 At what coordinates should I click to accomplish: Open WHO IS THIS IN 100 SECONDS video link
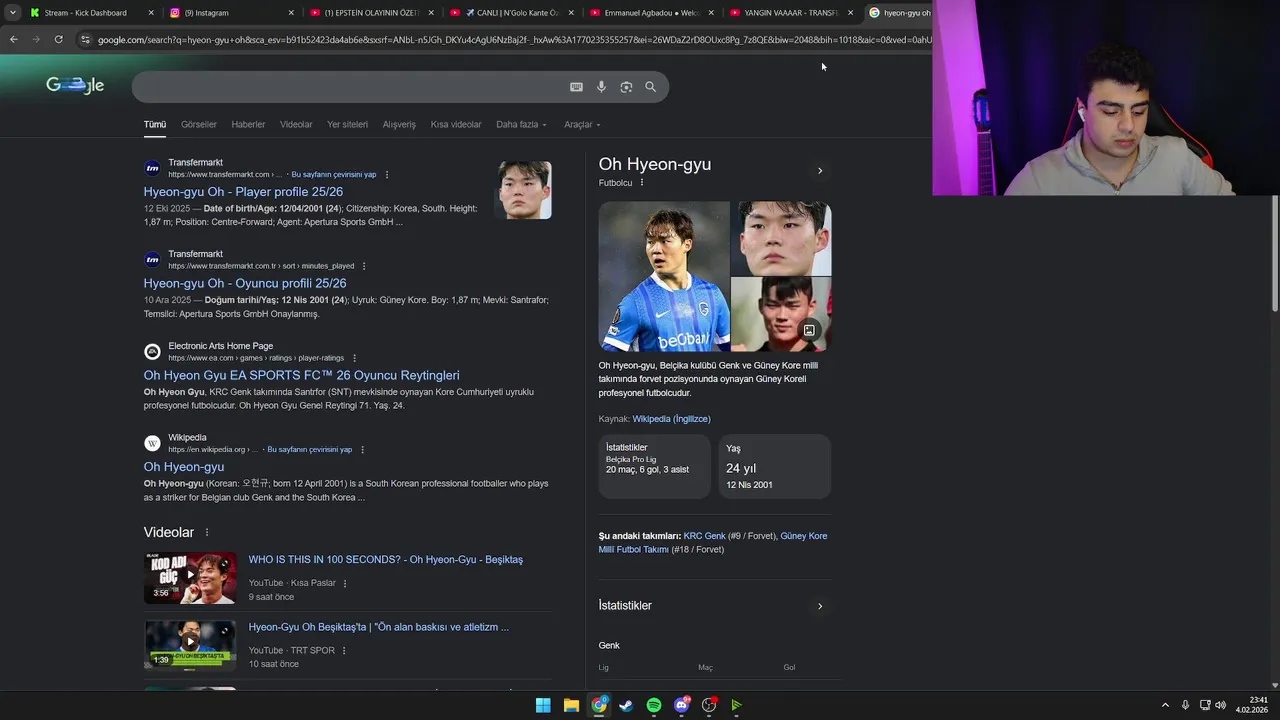386,560
